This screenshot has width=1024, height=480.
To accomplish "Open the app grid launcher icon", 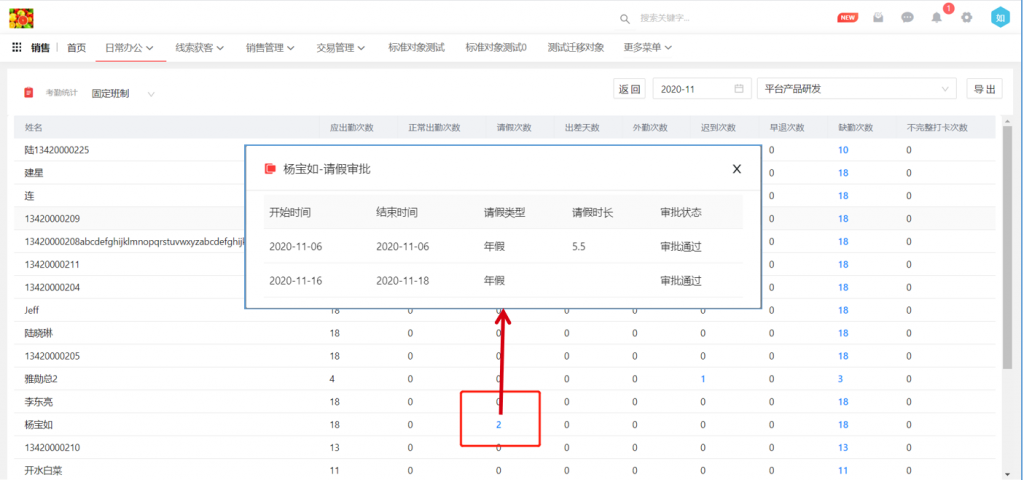I will 17,47.
